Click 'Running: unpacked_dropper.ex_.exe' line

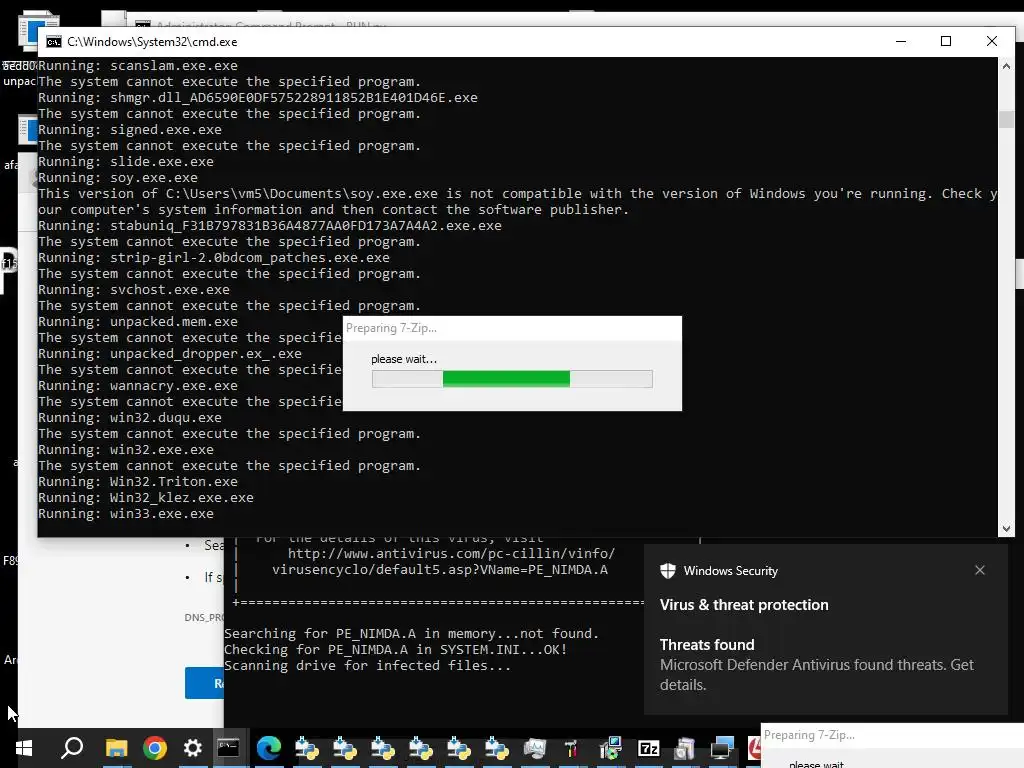170,353
